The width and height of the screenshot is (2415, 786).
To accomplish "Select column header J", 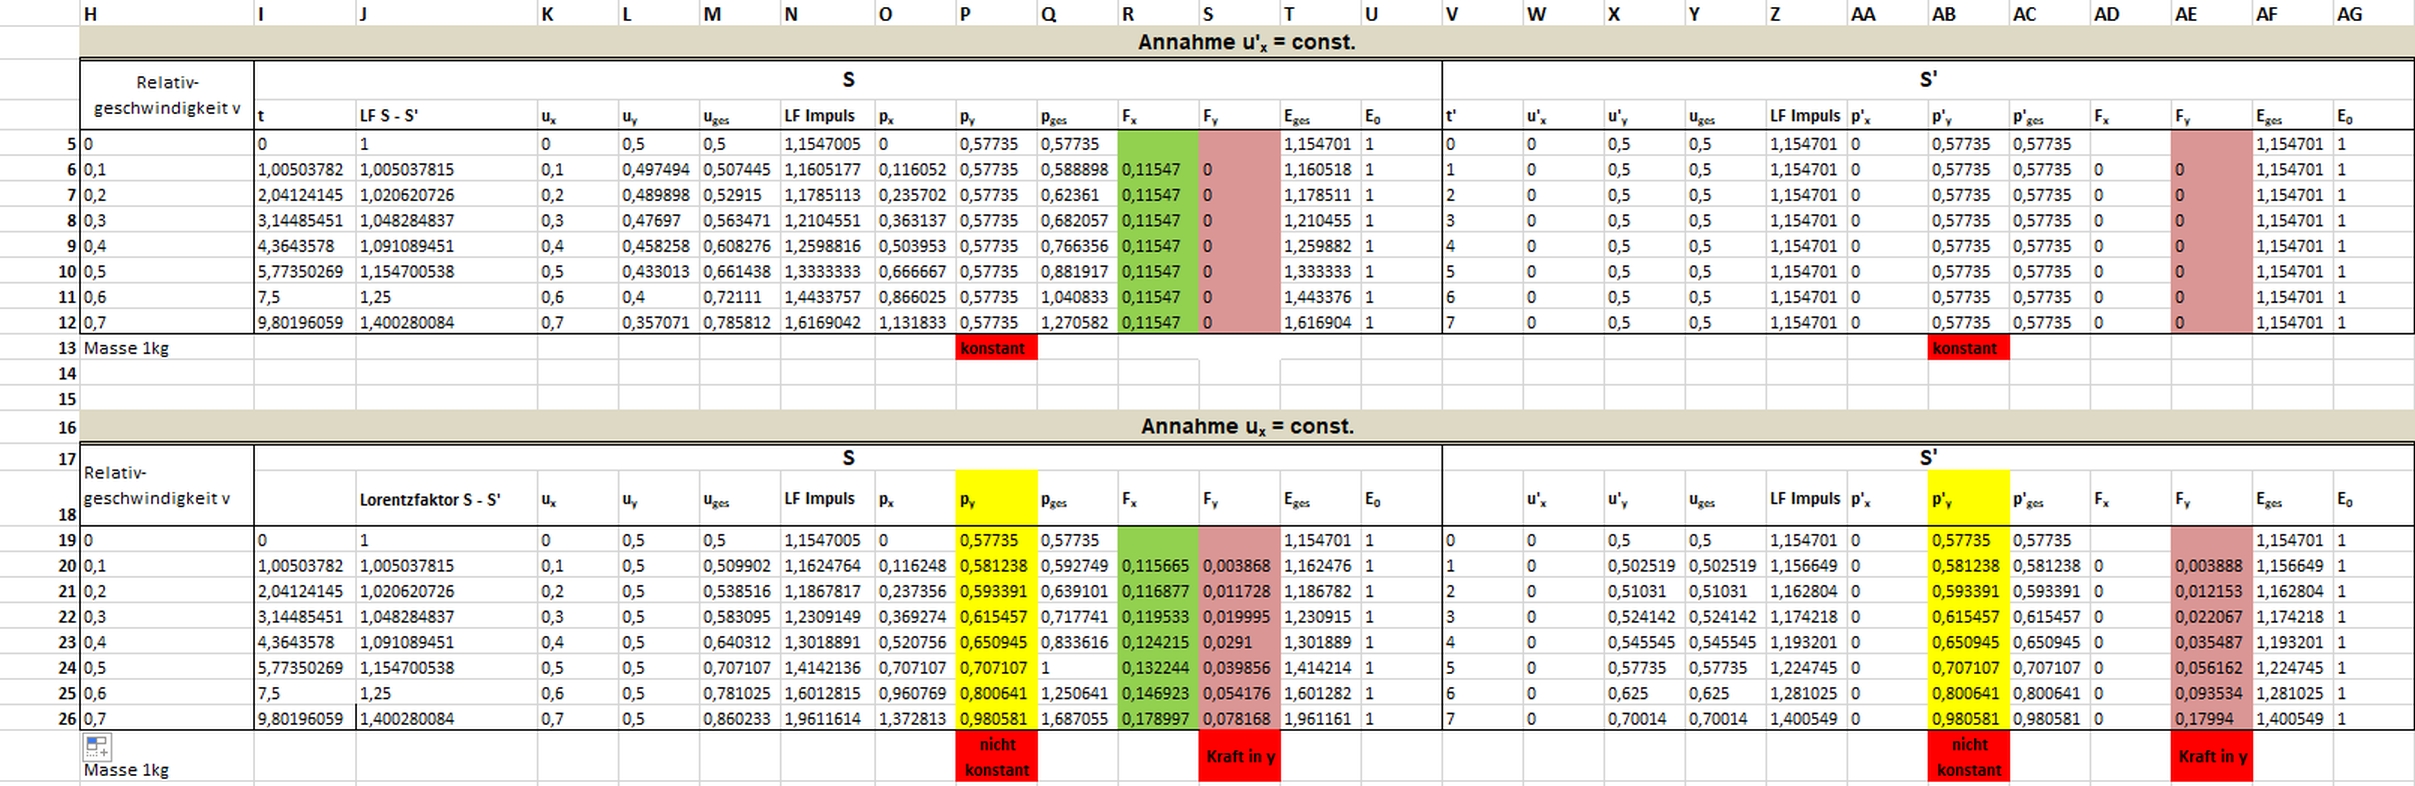I will click(446, 14).
